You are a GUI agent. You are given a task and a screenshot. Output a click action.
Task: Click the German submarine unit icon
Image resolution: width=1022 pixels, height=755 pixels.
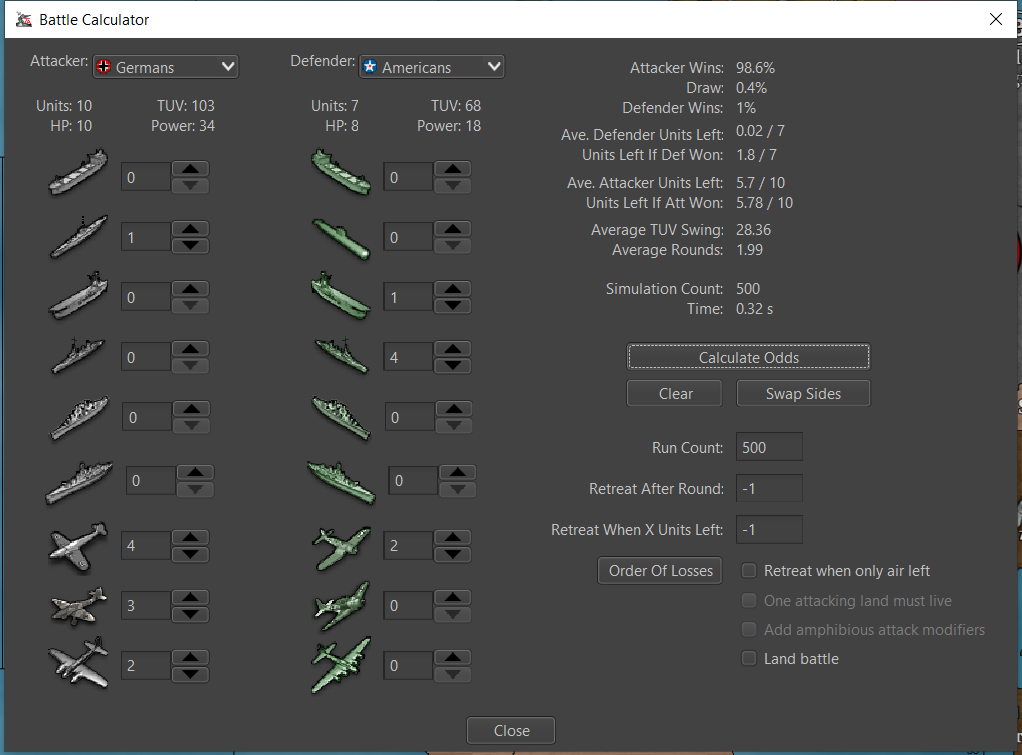[78, 237]
